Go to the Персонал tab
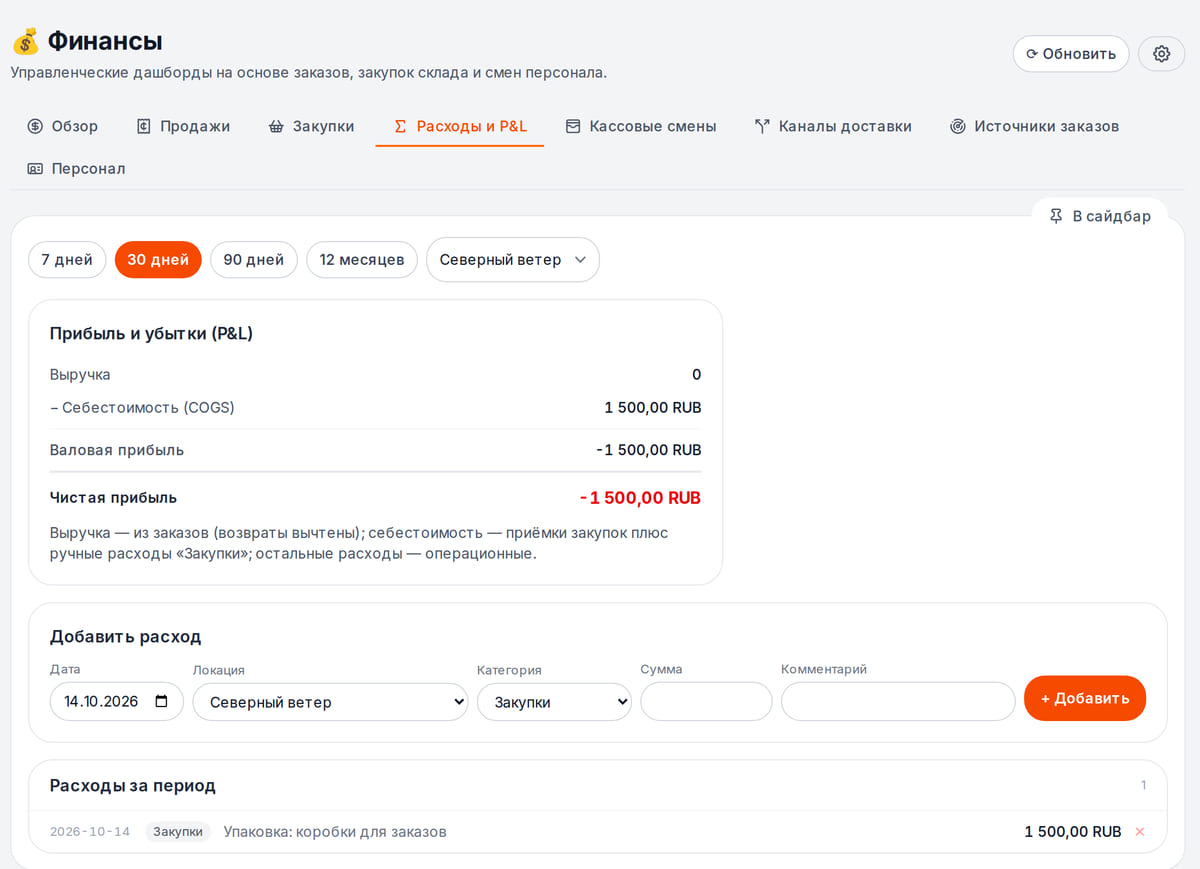This screenshot has width=1200, height=869. click(76, 168)
